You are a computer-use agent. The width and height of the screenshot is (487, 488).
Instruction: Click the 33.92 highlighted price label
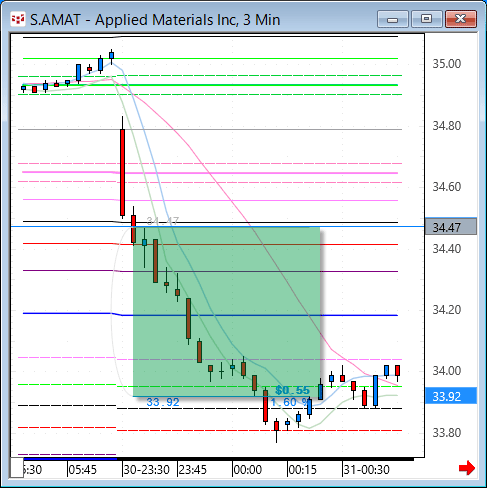pyautogui.click(x=451, y=396)
